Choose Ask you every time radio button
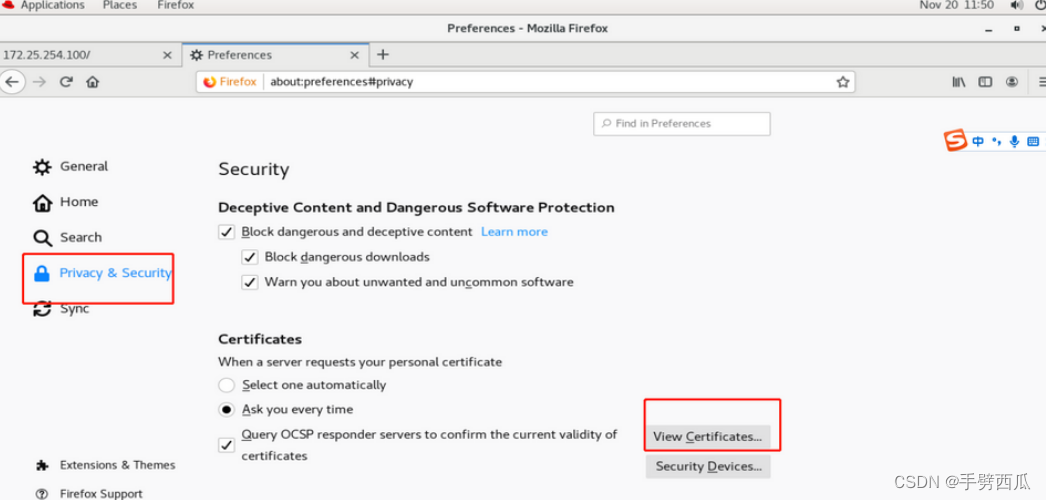 [x=227, y=410]
